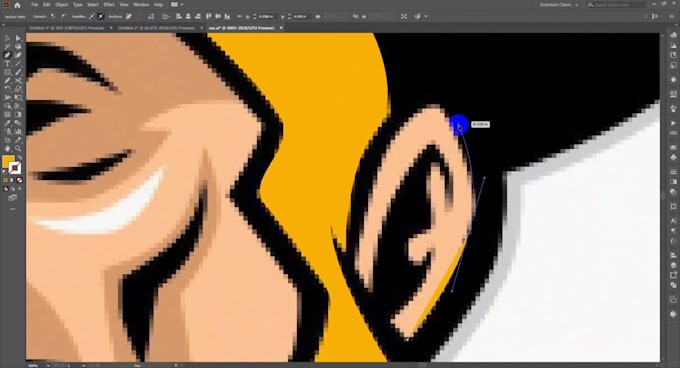The height and width of the screenshot is (368, 680).
Task: Open Edit Toolbar three dots
Action: coord(13,209)
